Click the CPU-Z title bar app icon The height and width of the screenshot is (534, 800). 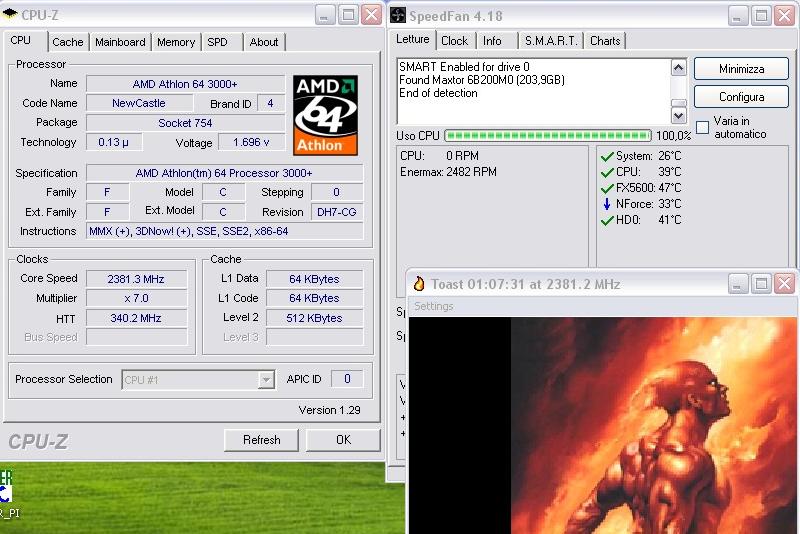9,14
